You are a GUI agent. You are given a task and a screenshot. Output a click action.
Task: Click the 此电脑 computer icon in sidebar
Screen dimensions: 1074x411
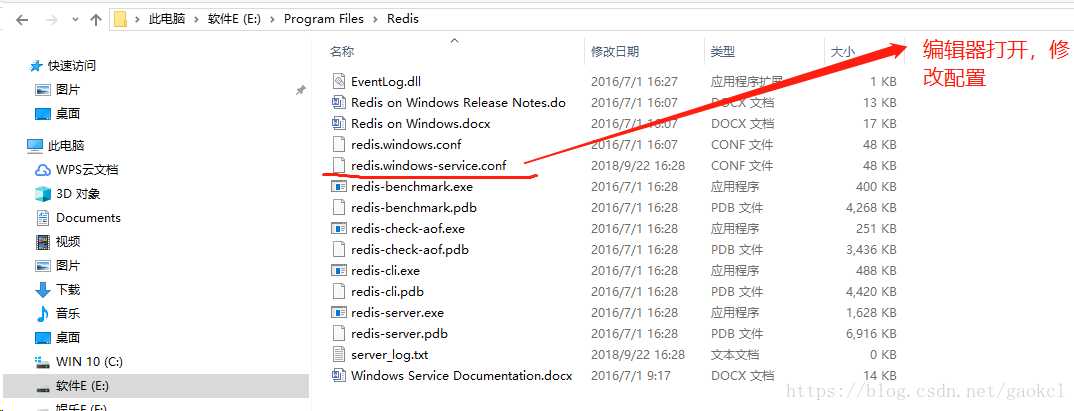34,146
